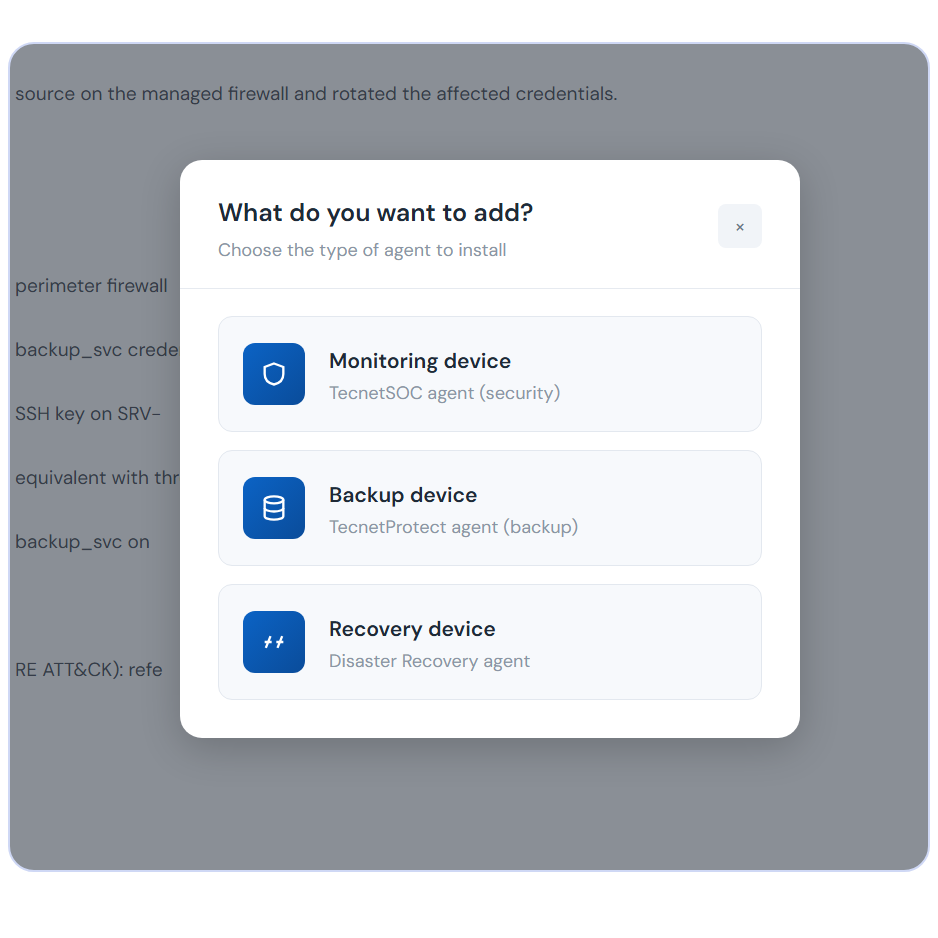Click the 'RE ATT&CK): refe' background text
The image size is (938, 938).
coord(89,669)
